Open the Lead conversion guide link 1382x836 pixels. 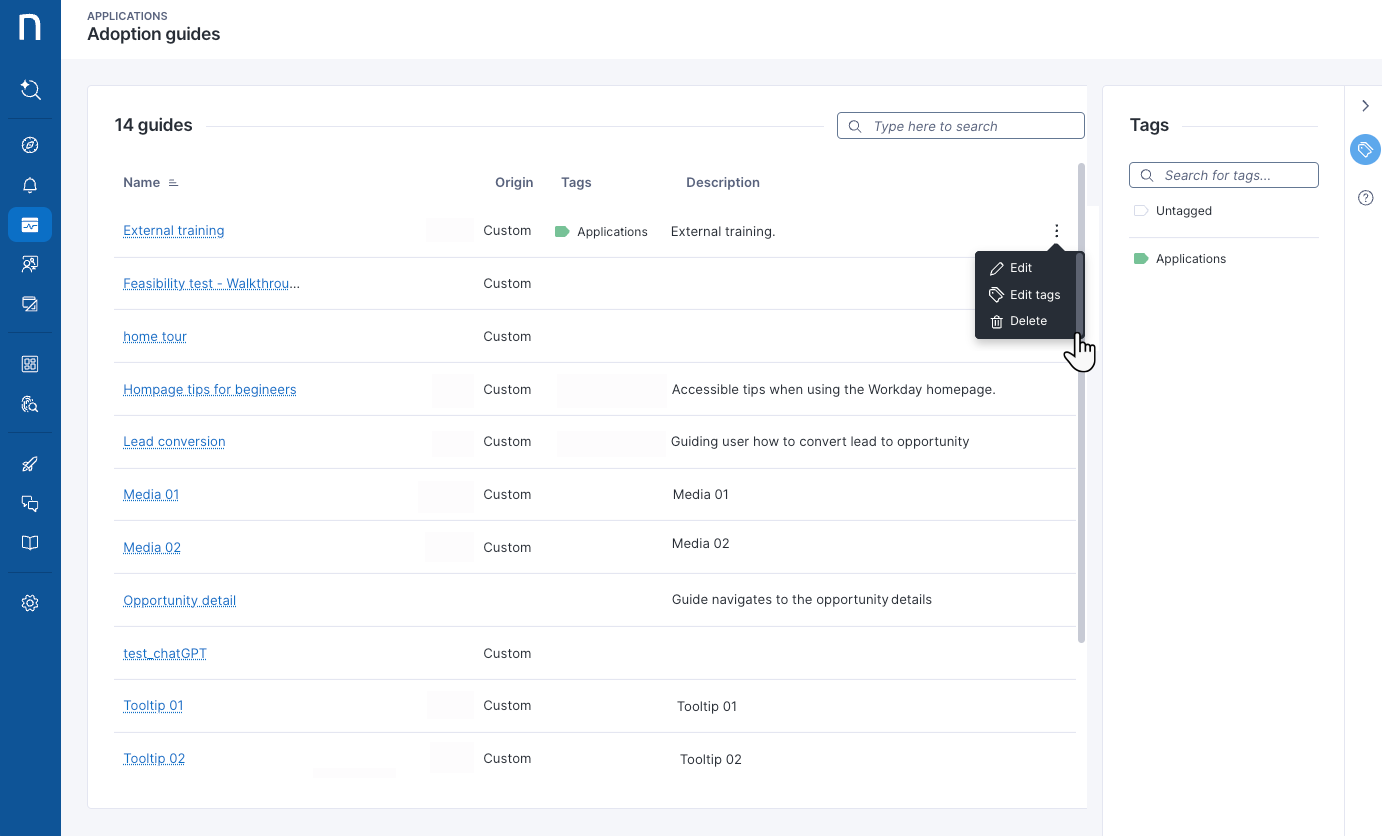174,442
